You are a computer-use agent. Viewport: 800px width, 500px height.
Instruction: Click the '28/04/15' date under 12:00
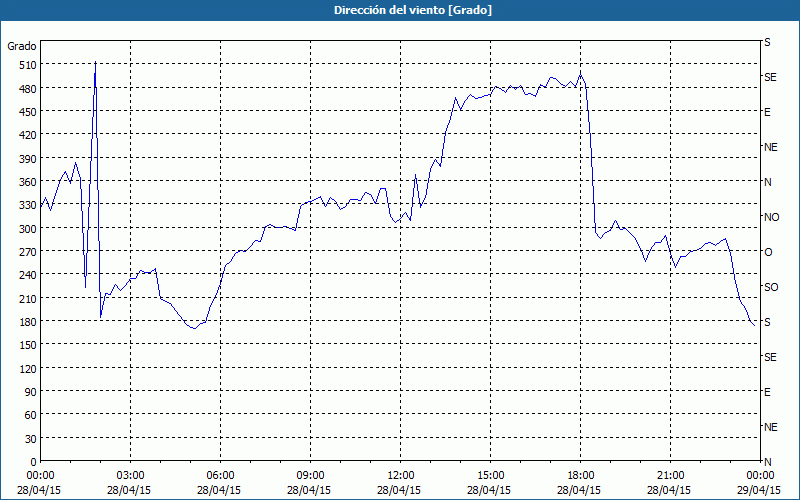coord(399,490)
